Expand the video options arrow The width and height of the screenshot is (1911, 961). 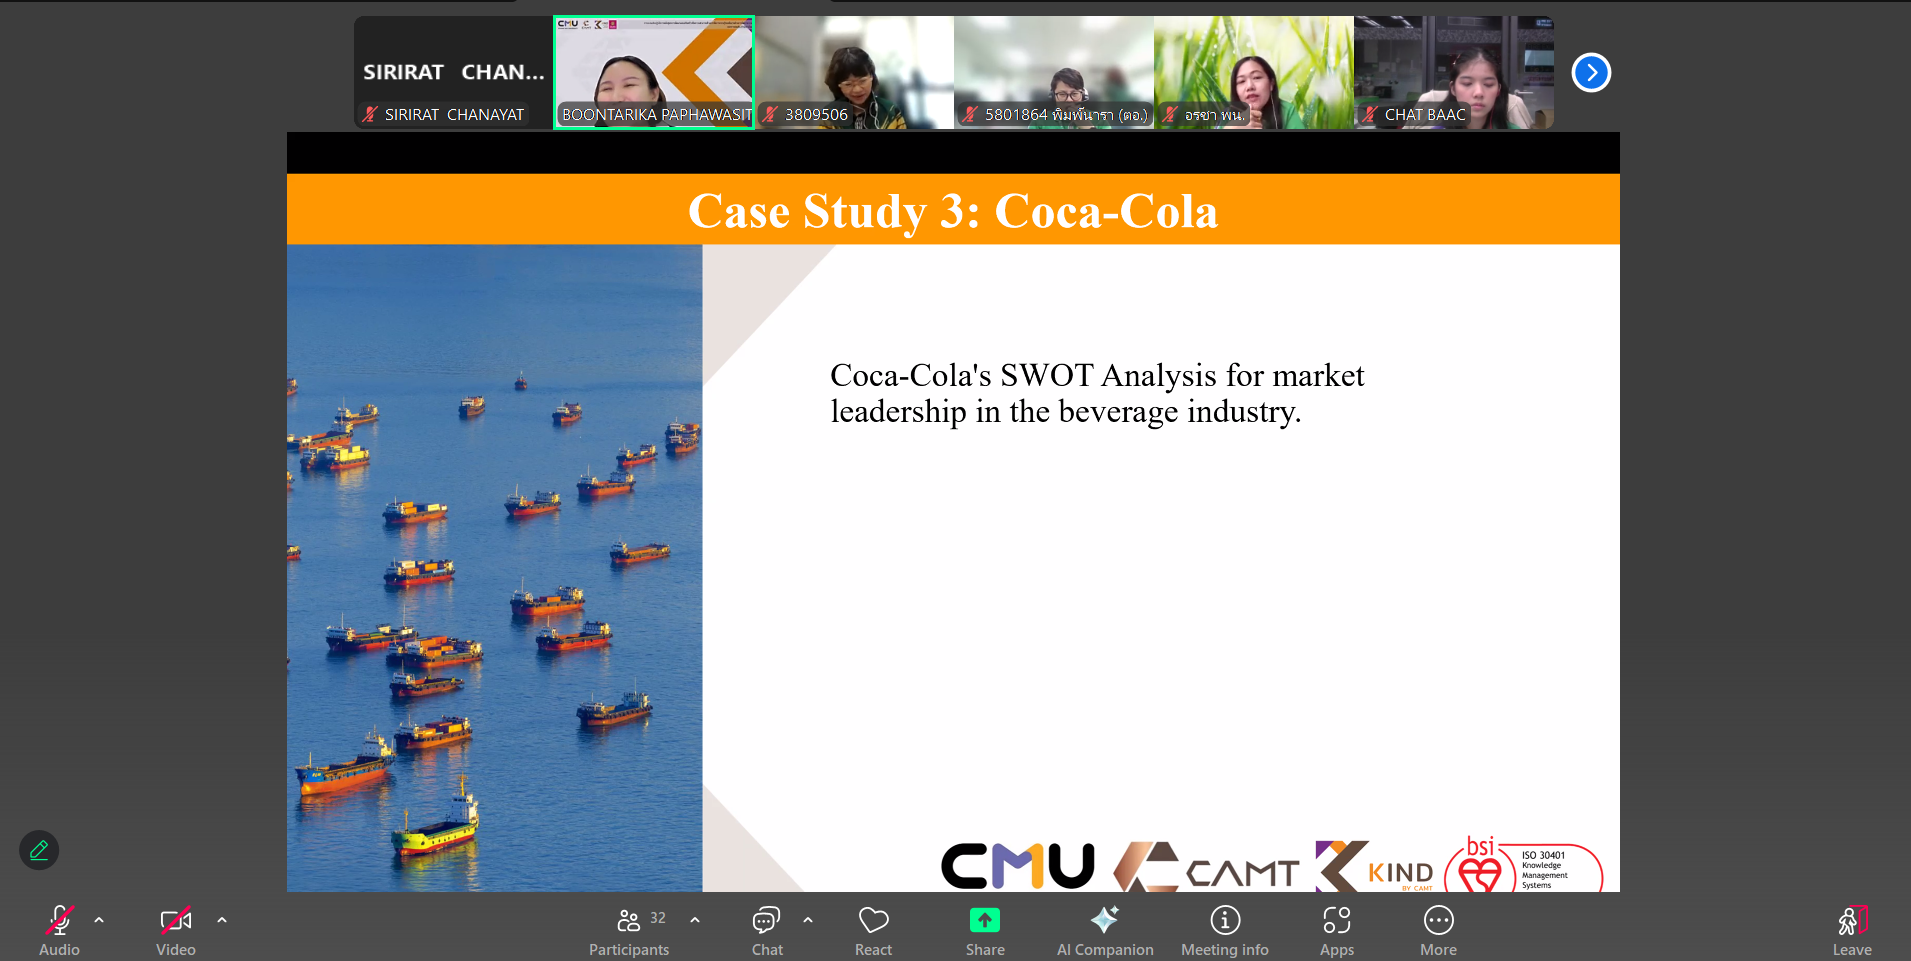[x=222, y=920]
